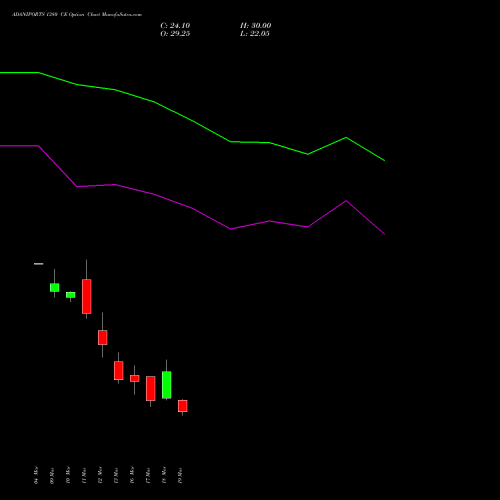Select the tall red candle on 11 Mar
The height and width of the screenshot is (500, 500).
87,296
